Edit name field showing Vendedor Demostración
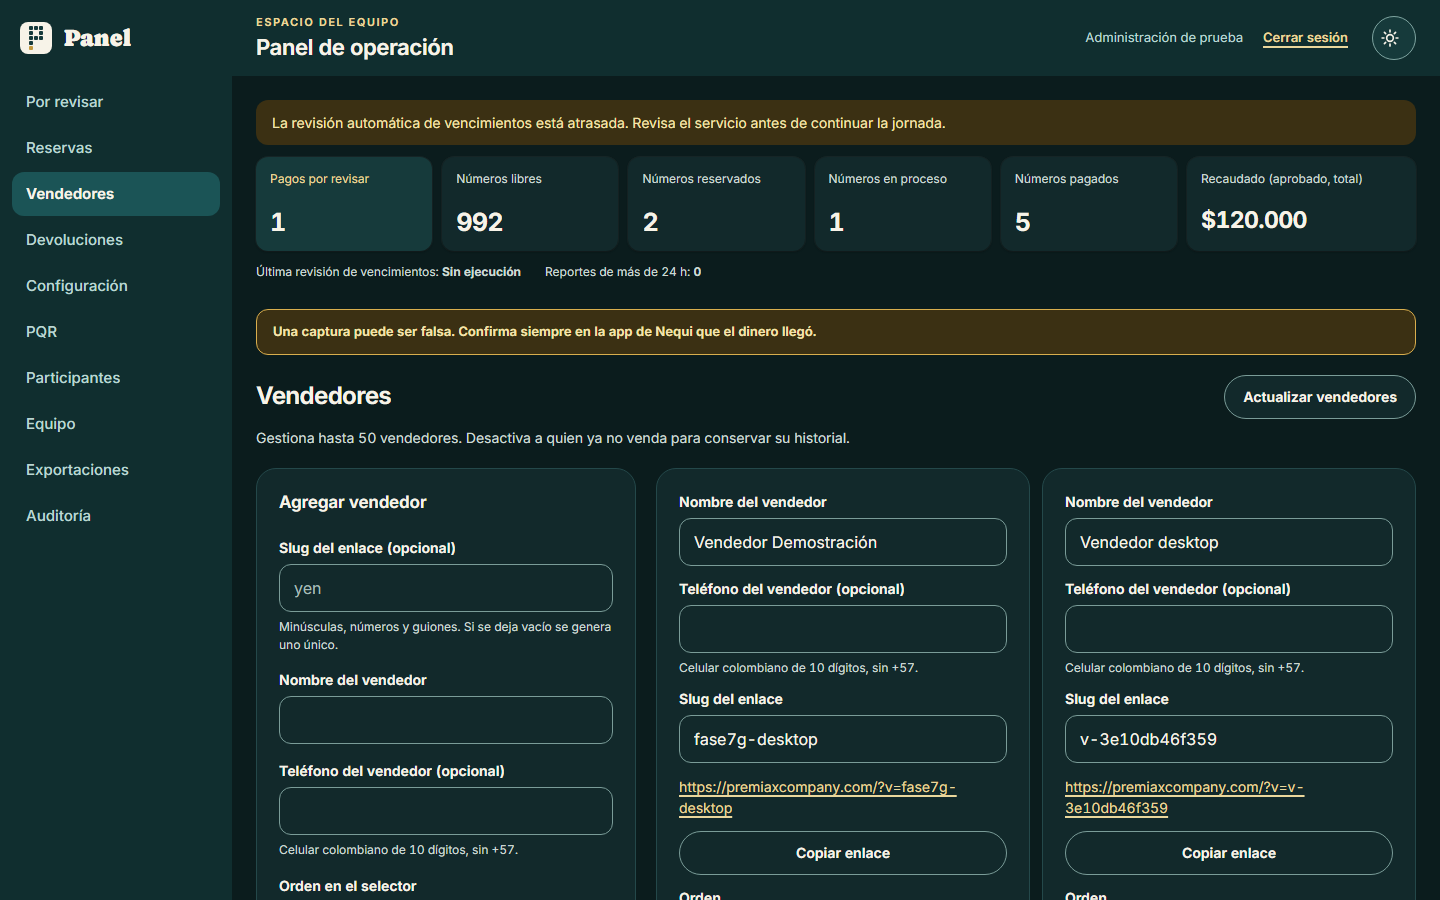Viewport: 1440px width, 900px height. (x=842, y=542)
